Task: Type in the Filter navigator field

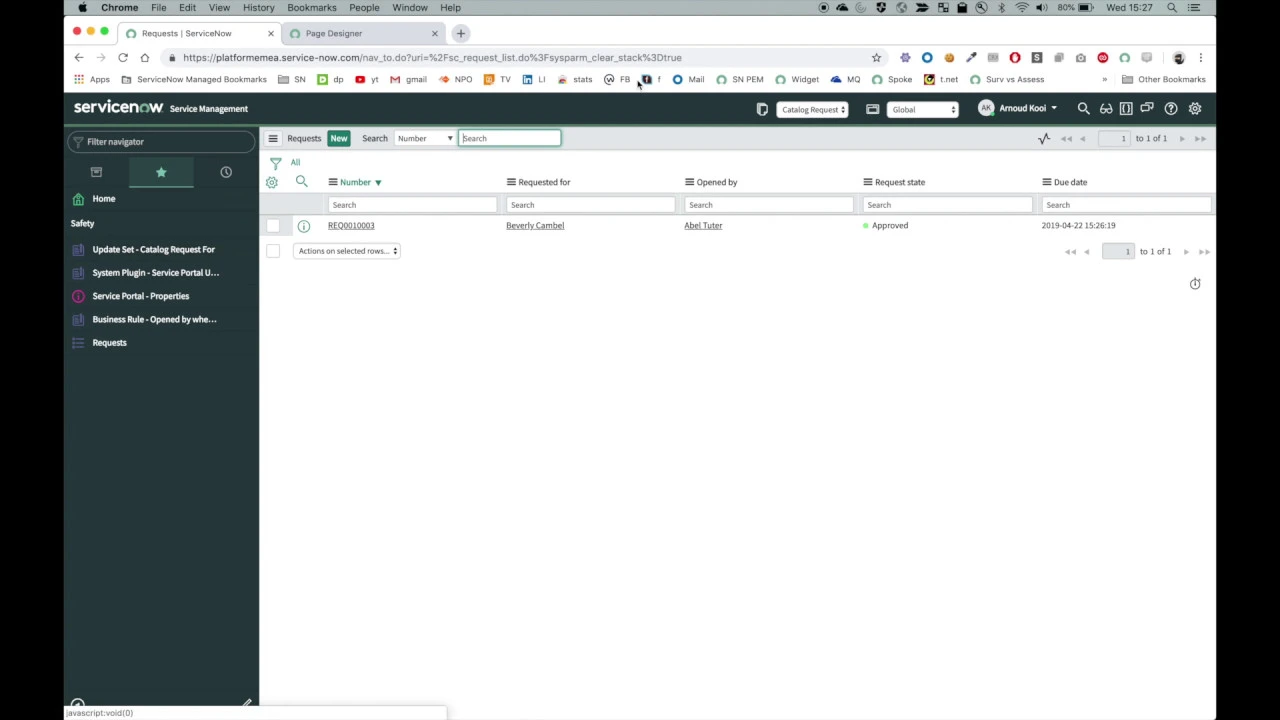Action: pos(160,141)
